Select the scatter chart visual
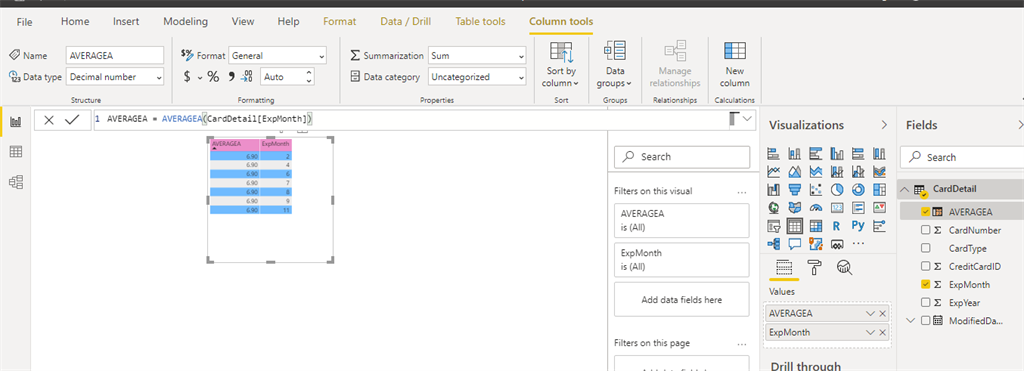 (x=816, y=190)
